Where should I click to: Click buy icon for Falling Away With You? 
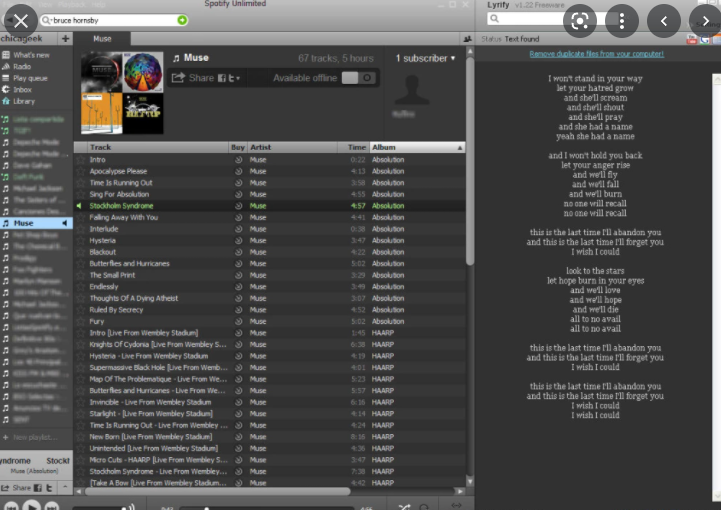tap(238, 217)
